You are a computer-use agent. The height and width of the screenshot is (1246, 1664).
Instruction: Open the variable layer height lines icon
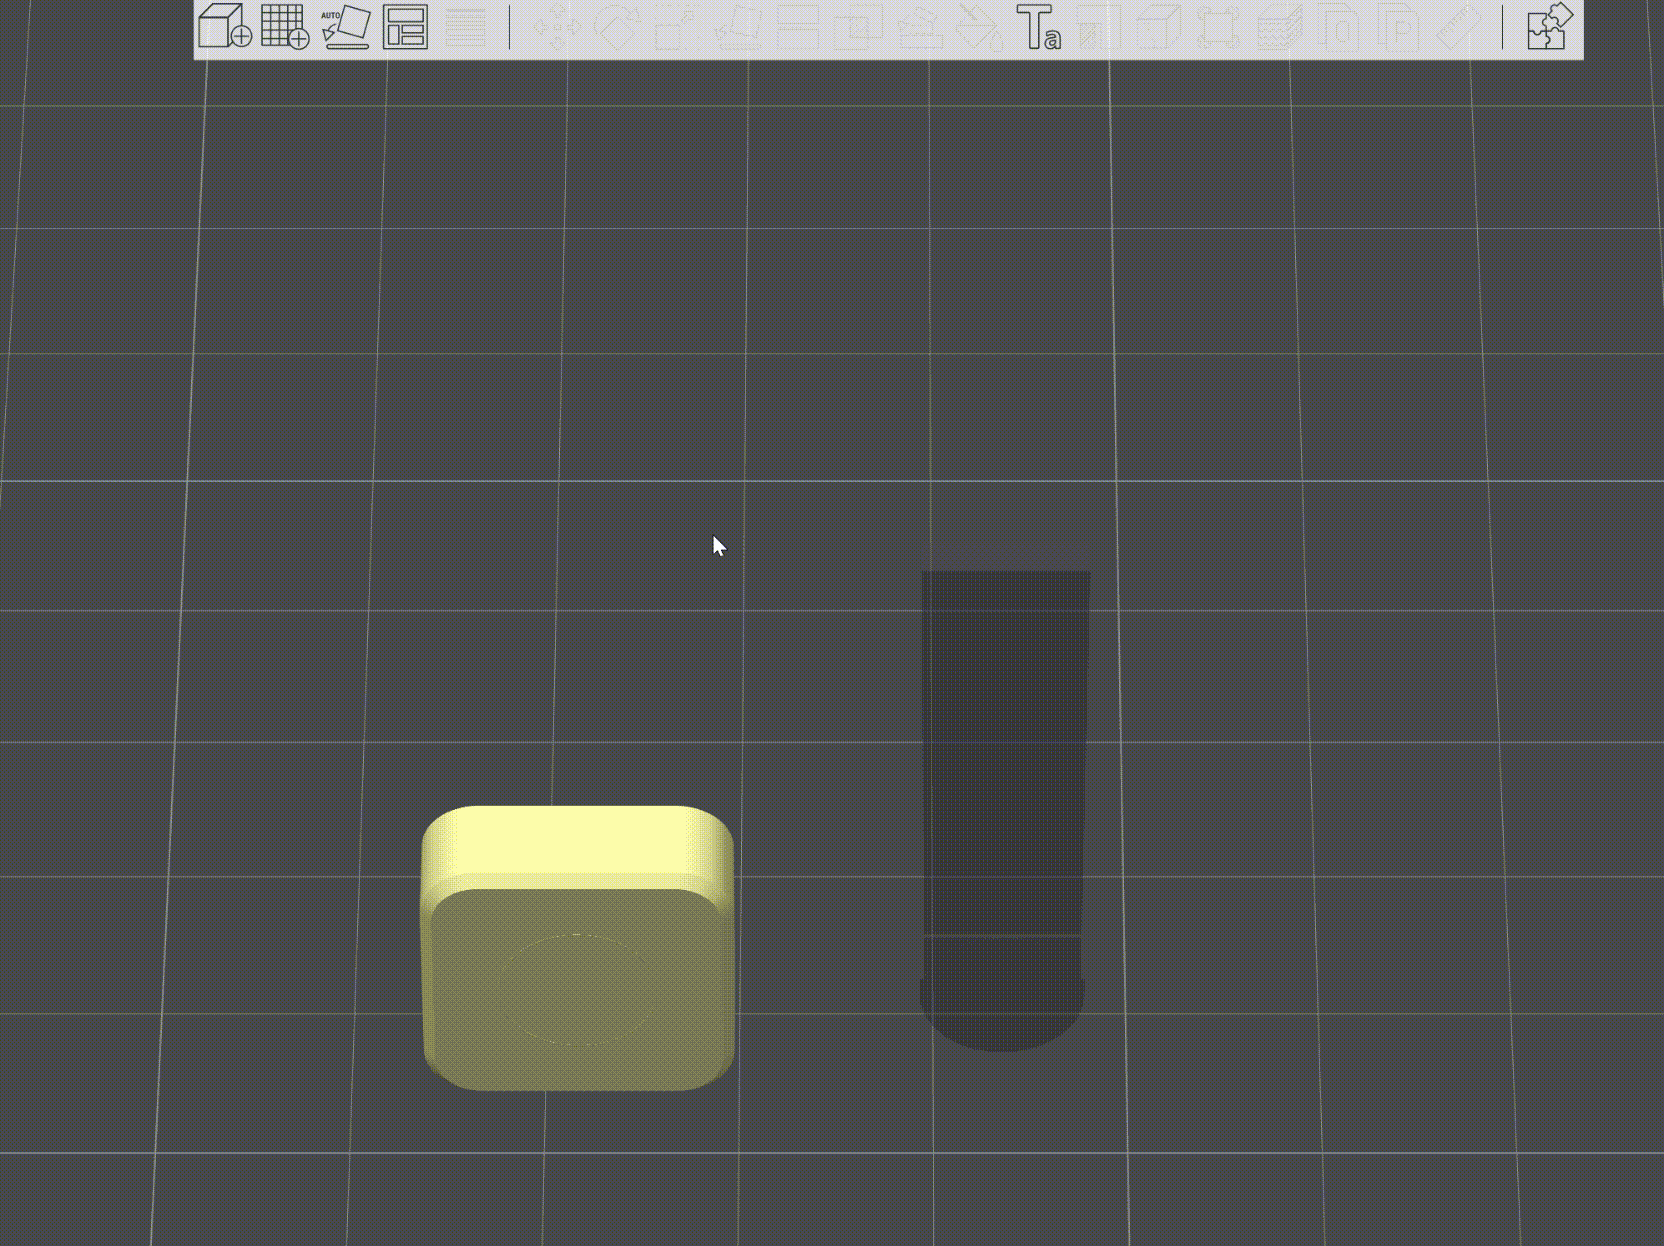tap(466, 27)
